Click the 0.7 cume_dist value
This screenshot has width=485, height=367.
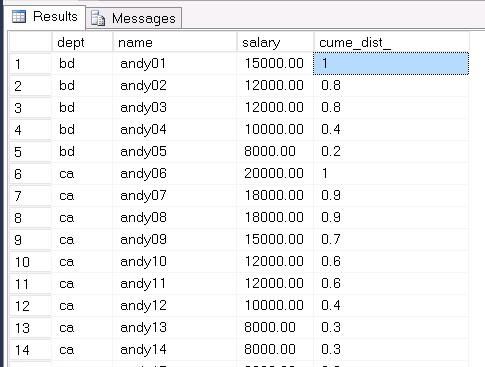(x=331, y=239)
